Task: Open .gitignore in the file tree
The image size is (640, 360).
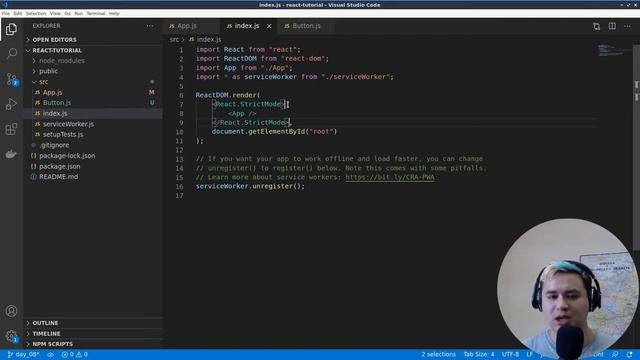Action: click(x=93, y=145)
